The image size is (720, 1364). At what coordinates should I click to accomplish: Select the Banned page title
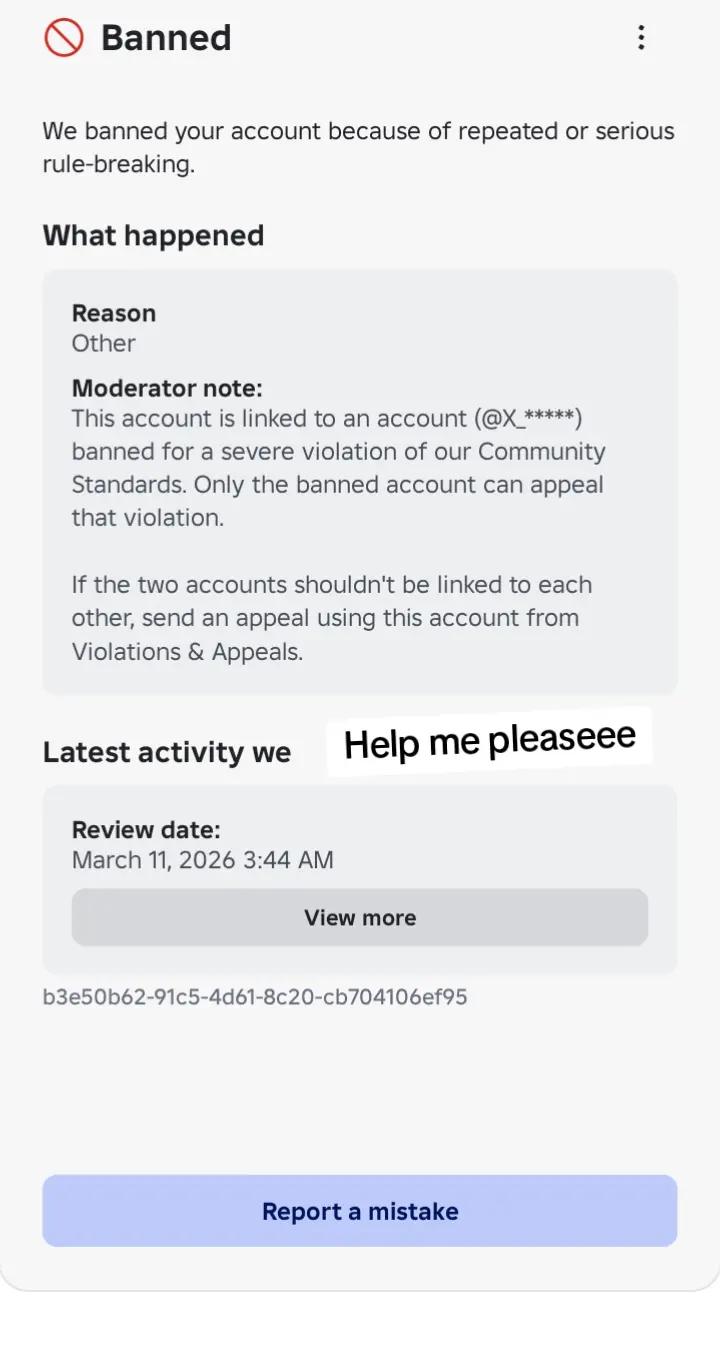coord(166,38)
